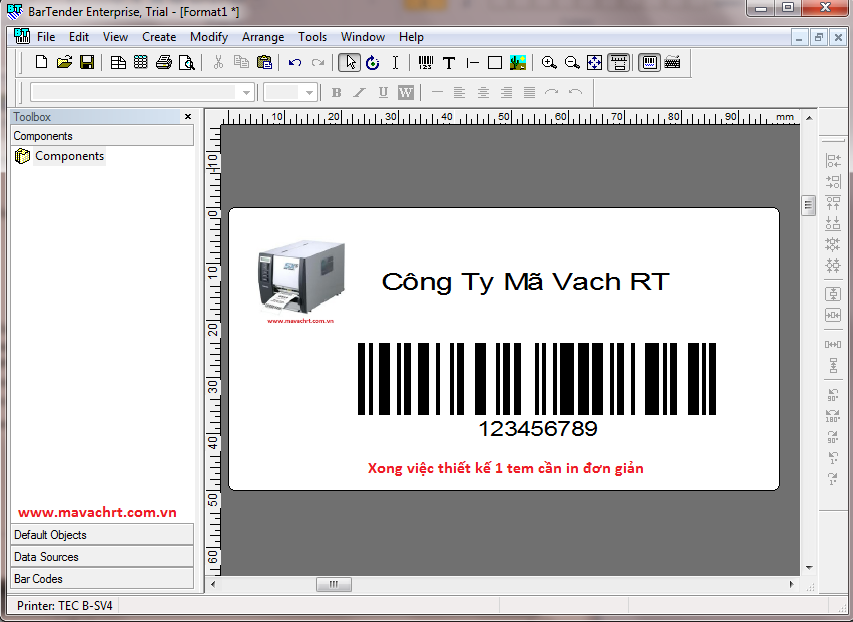
Task: Open the View menu
Action: (115, 37)
